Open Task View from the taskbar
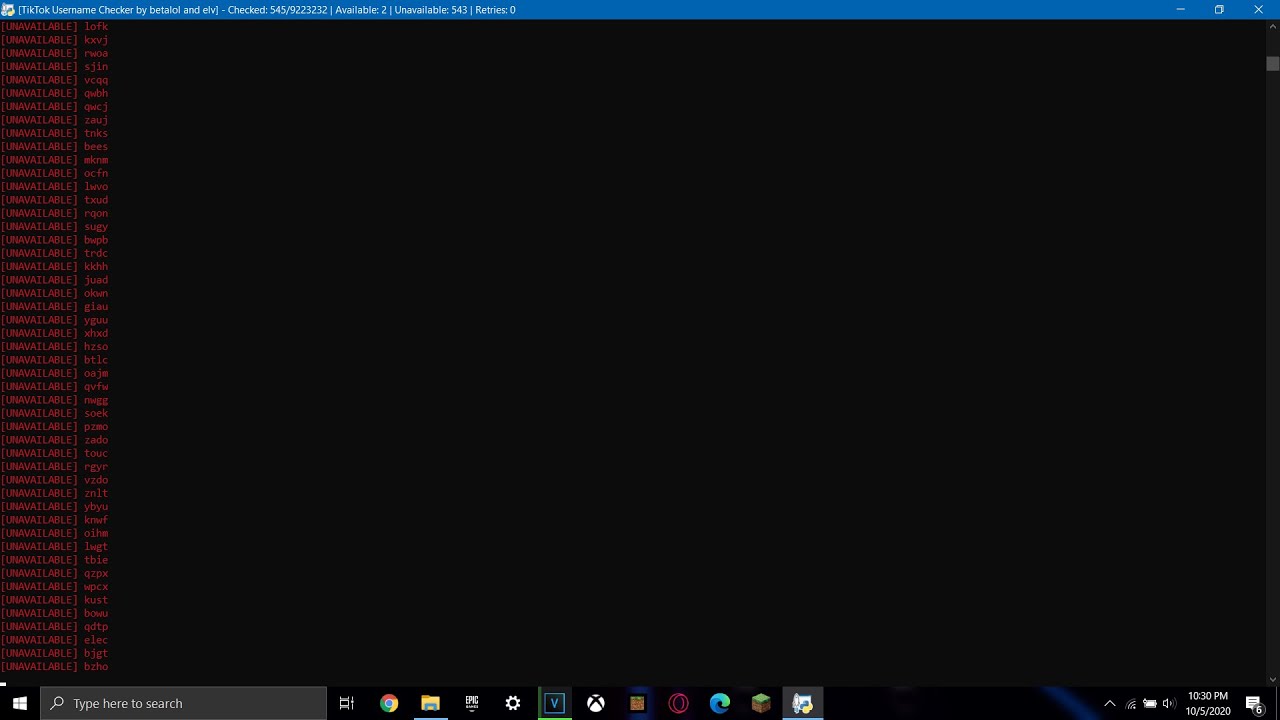Viewport: 1280px width, 720px height. tap(347, 703)
